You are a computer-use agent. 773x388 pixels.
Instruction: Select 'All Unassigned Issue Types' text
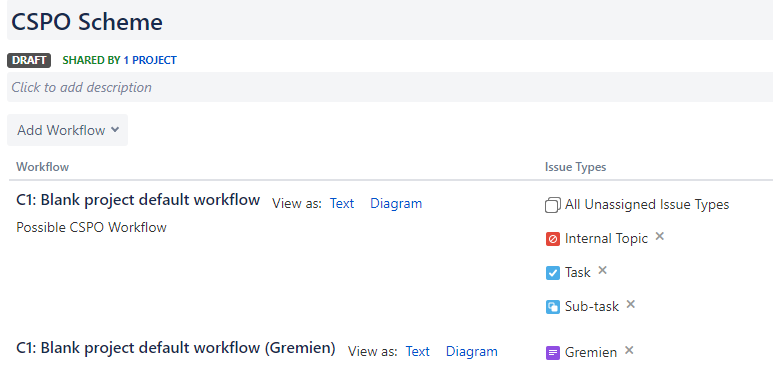click(x=647, y=205)
